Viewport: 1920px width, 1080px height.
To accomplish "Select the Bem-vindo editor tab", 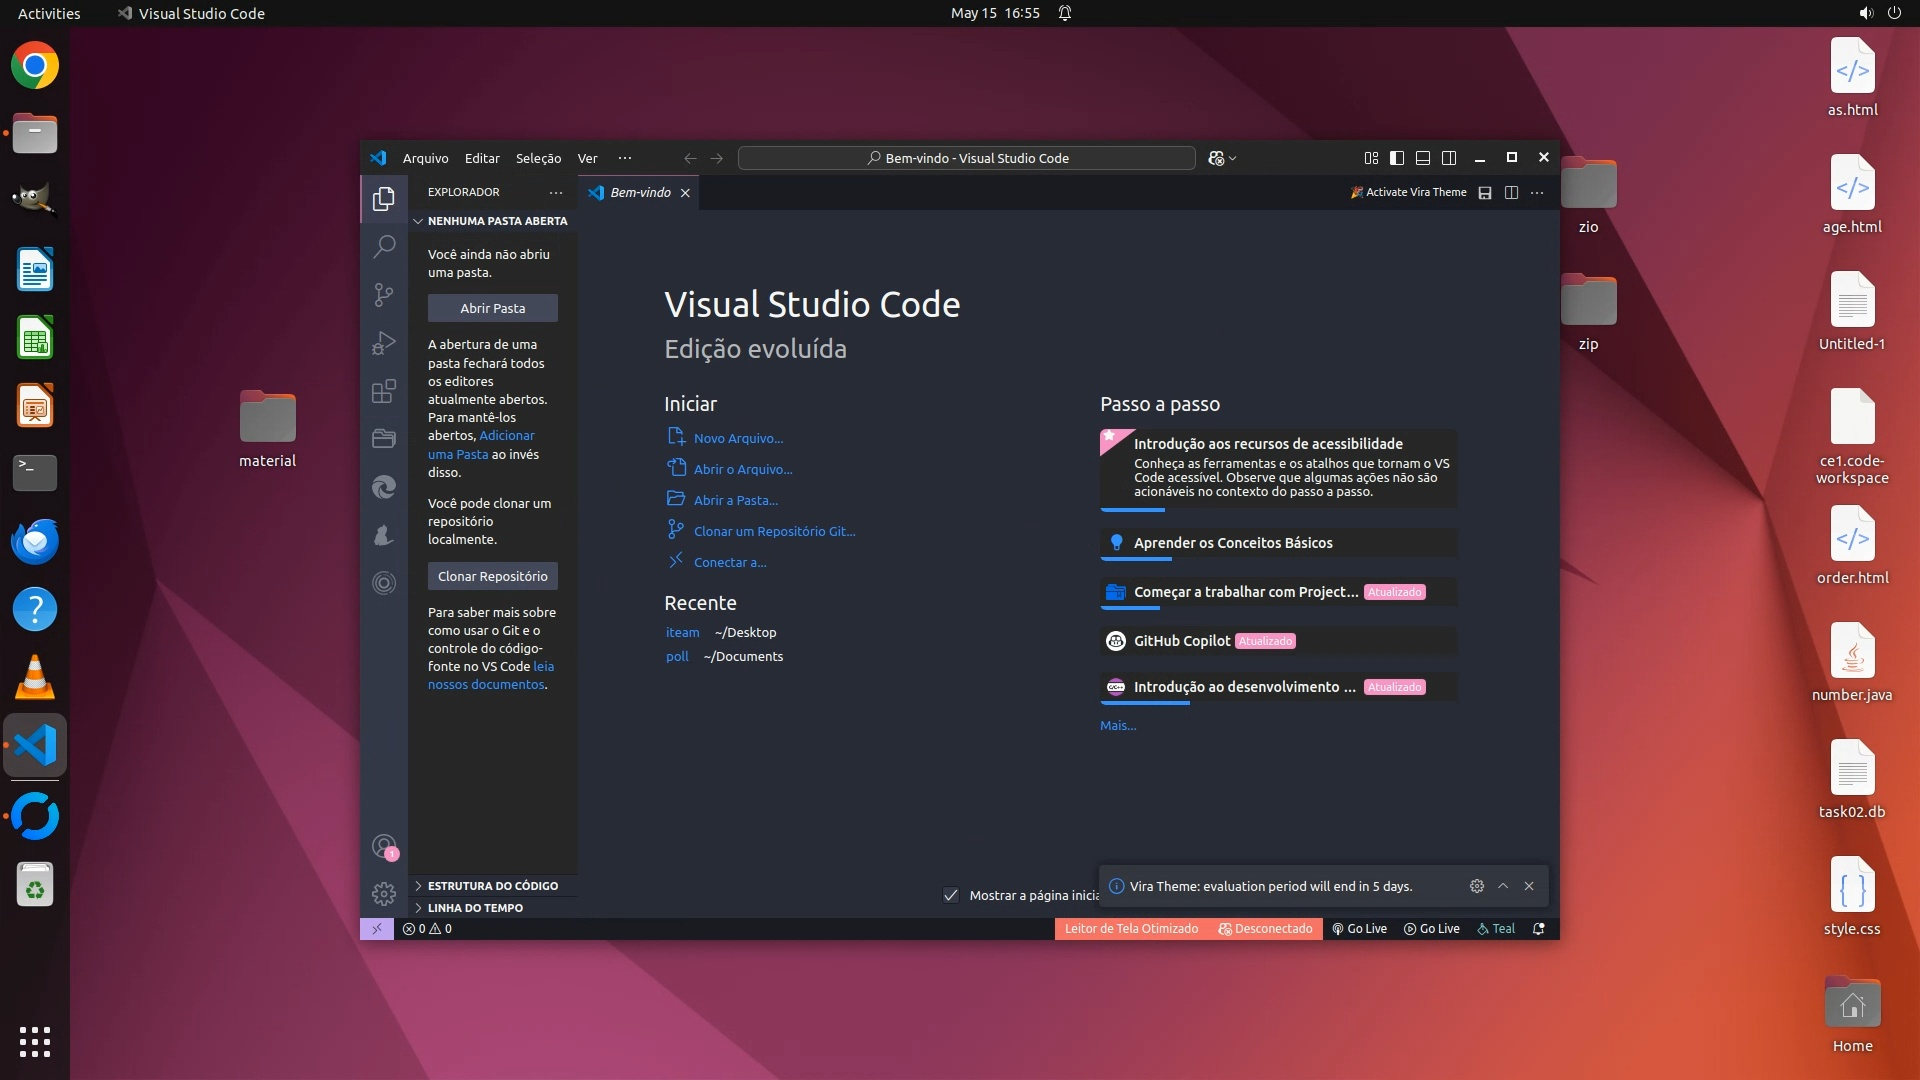I will (640, 192).
